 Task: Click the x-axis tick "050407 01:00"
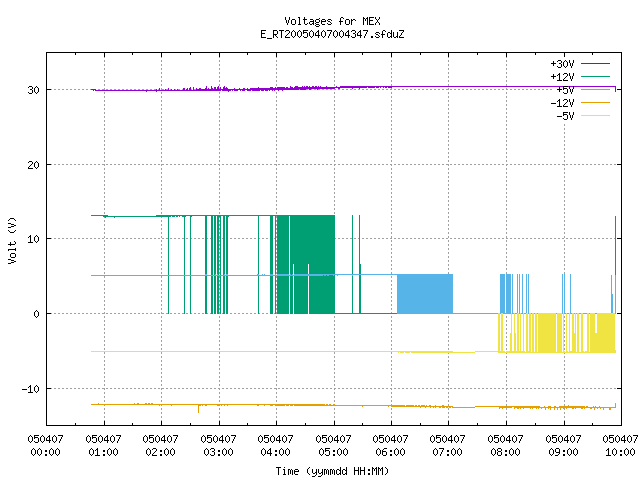click(x=103, y=446)
